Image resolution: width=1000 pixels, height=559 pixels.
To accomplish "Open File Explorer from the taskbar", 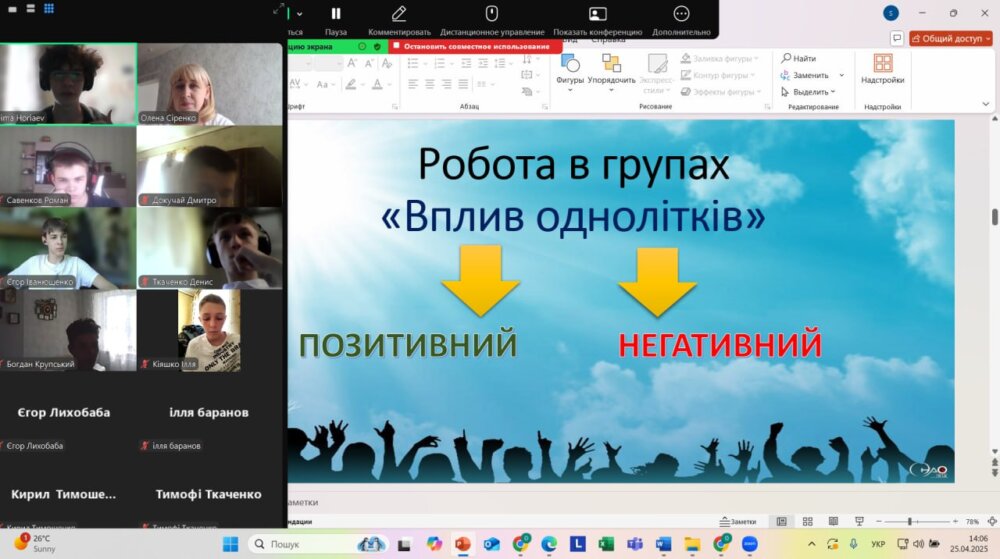I will pos(692,544).
